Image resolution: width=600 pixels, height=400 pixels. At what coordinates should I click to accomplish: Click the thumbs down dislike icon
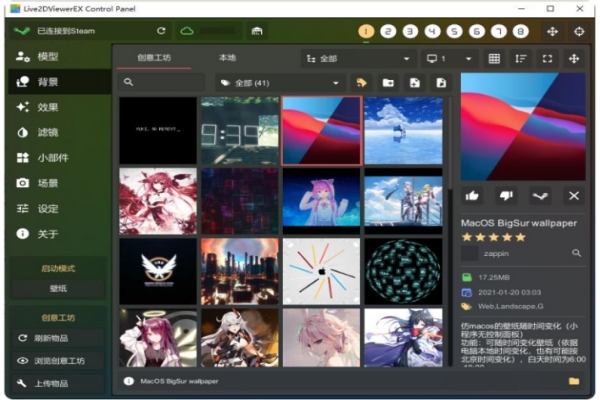click(x=506, y=196)
